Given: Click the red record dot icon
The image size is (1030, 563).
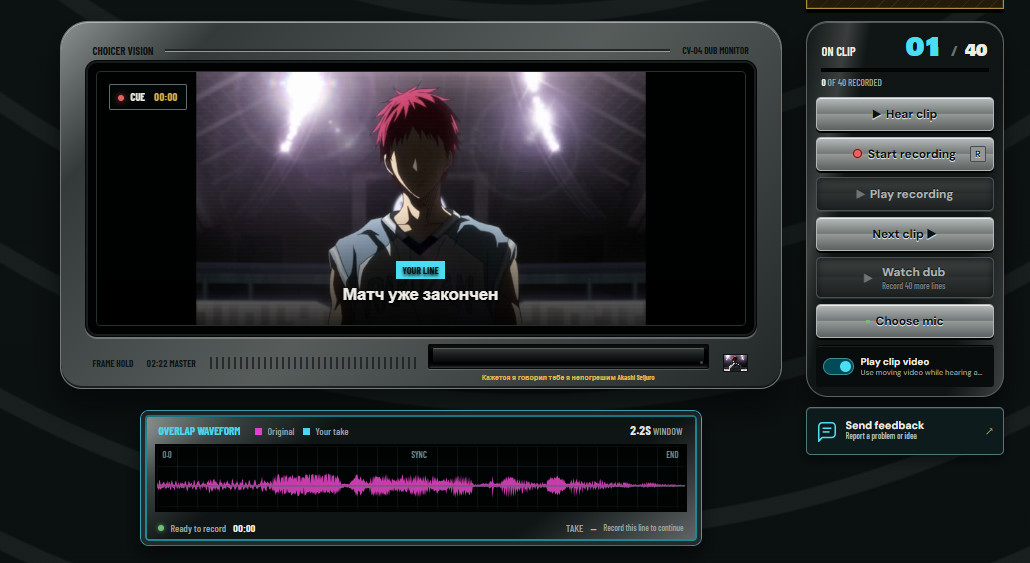Looking at the screenshot, I should (857, 154).
